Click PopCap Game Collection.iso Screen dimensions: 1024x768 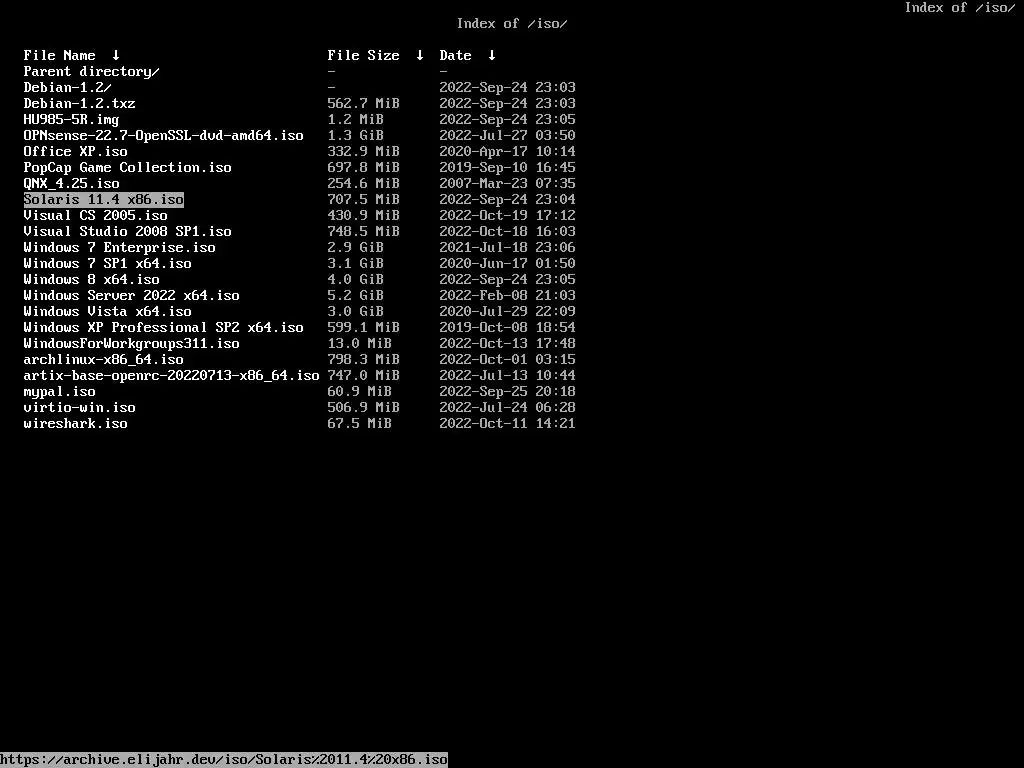coord(127,167)
